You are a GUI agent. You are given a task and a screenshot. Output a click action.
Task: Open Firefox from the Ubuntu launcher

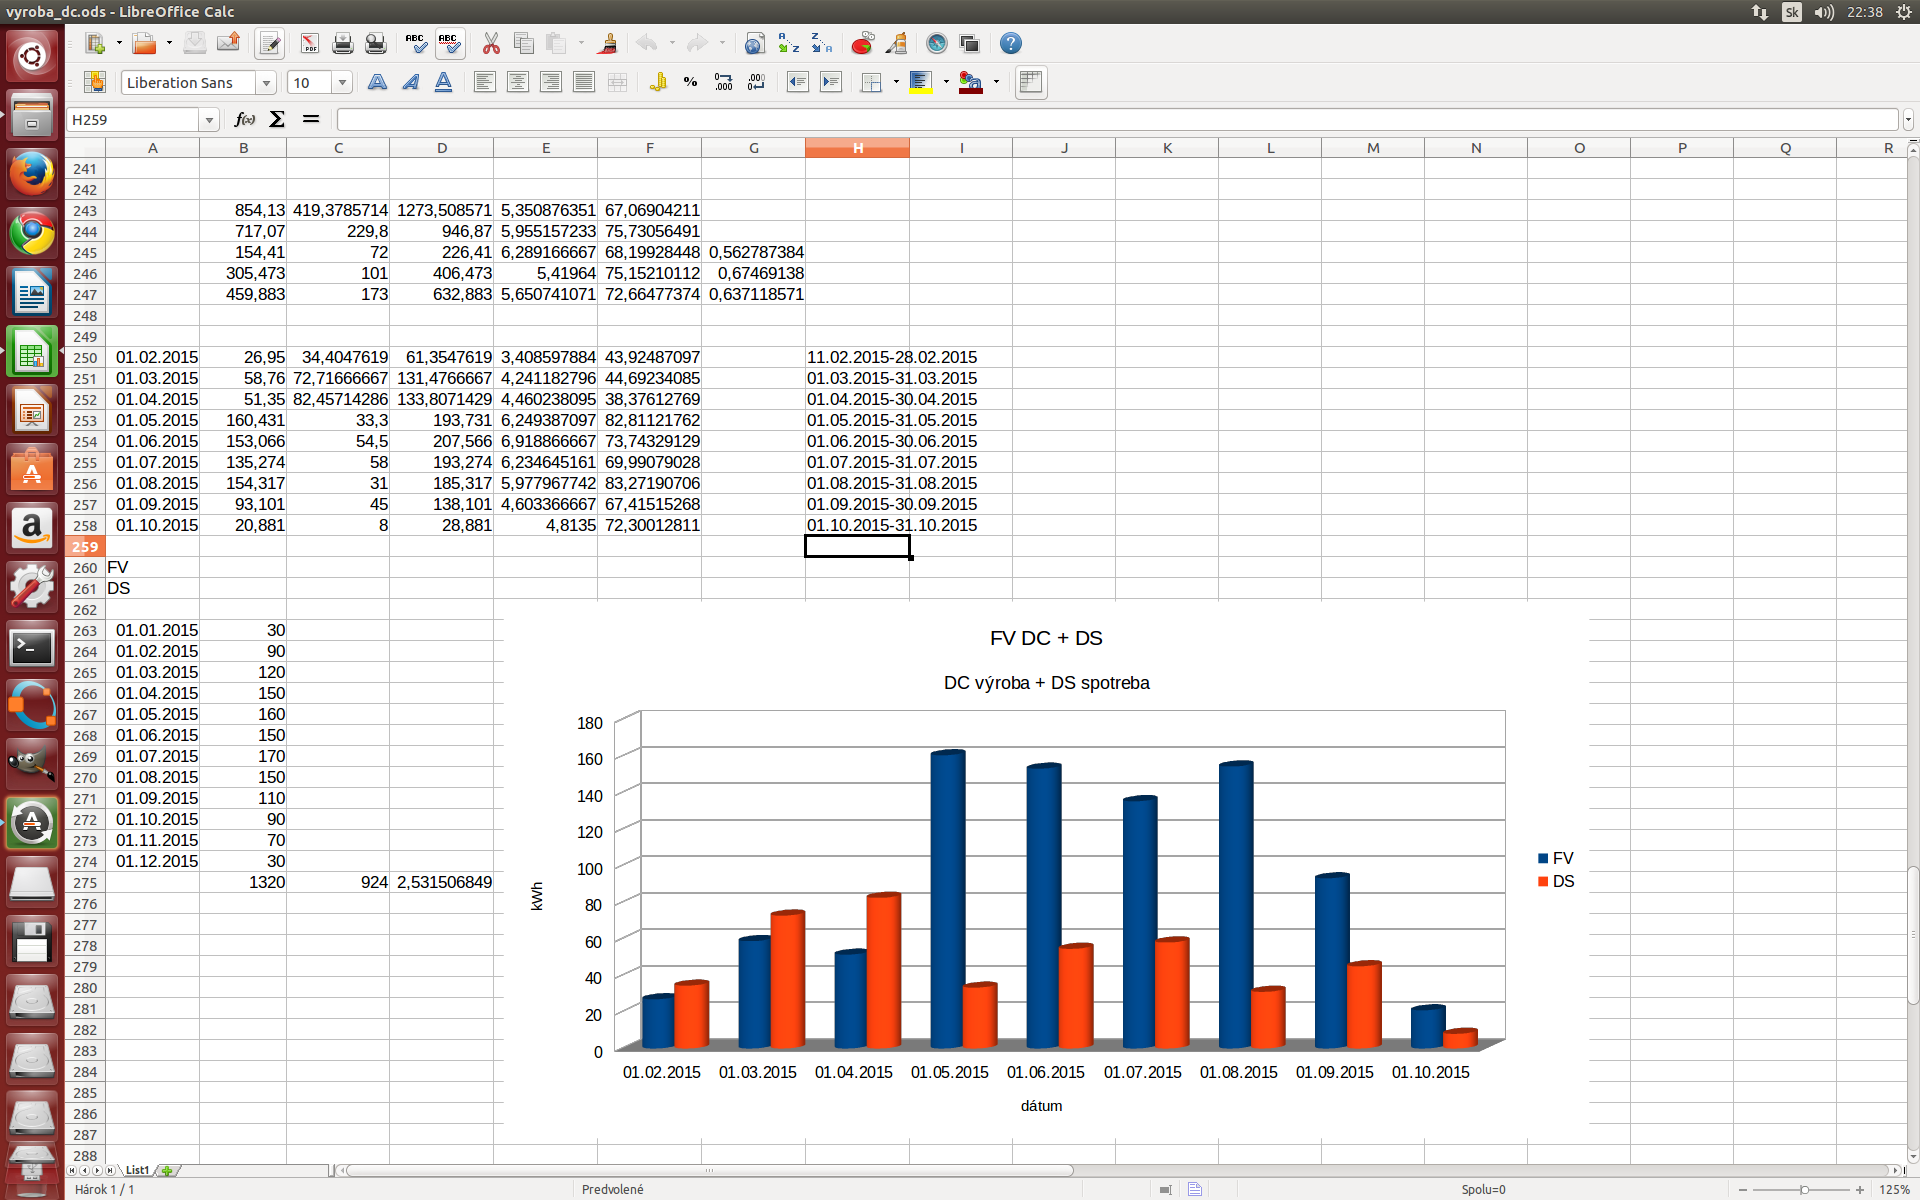point(32,173)
